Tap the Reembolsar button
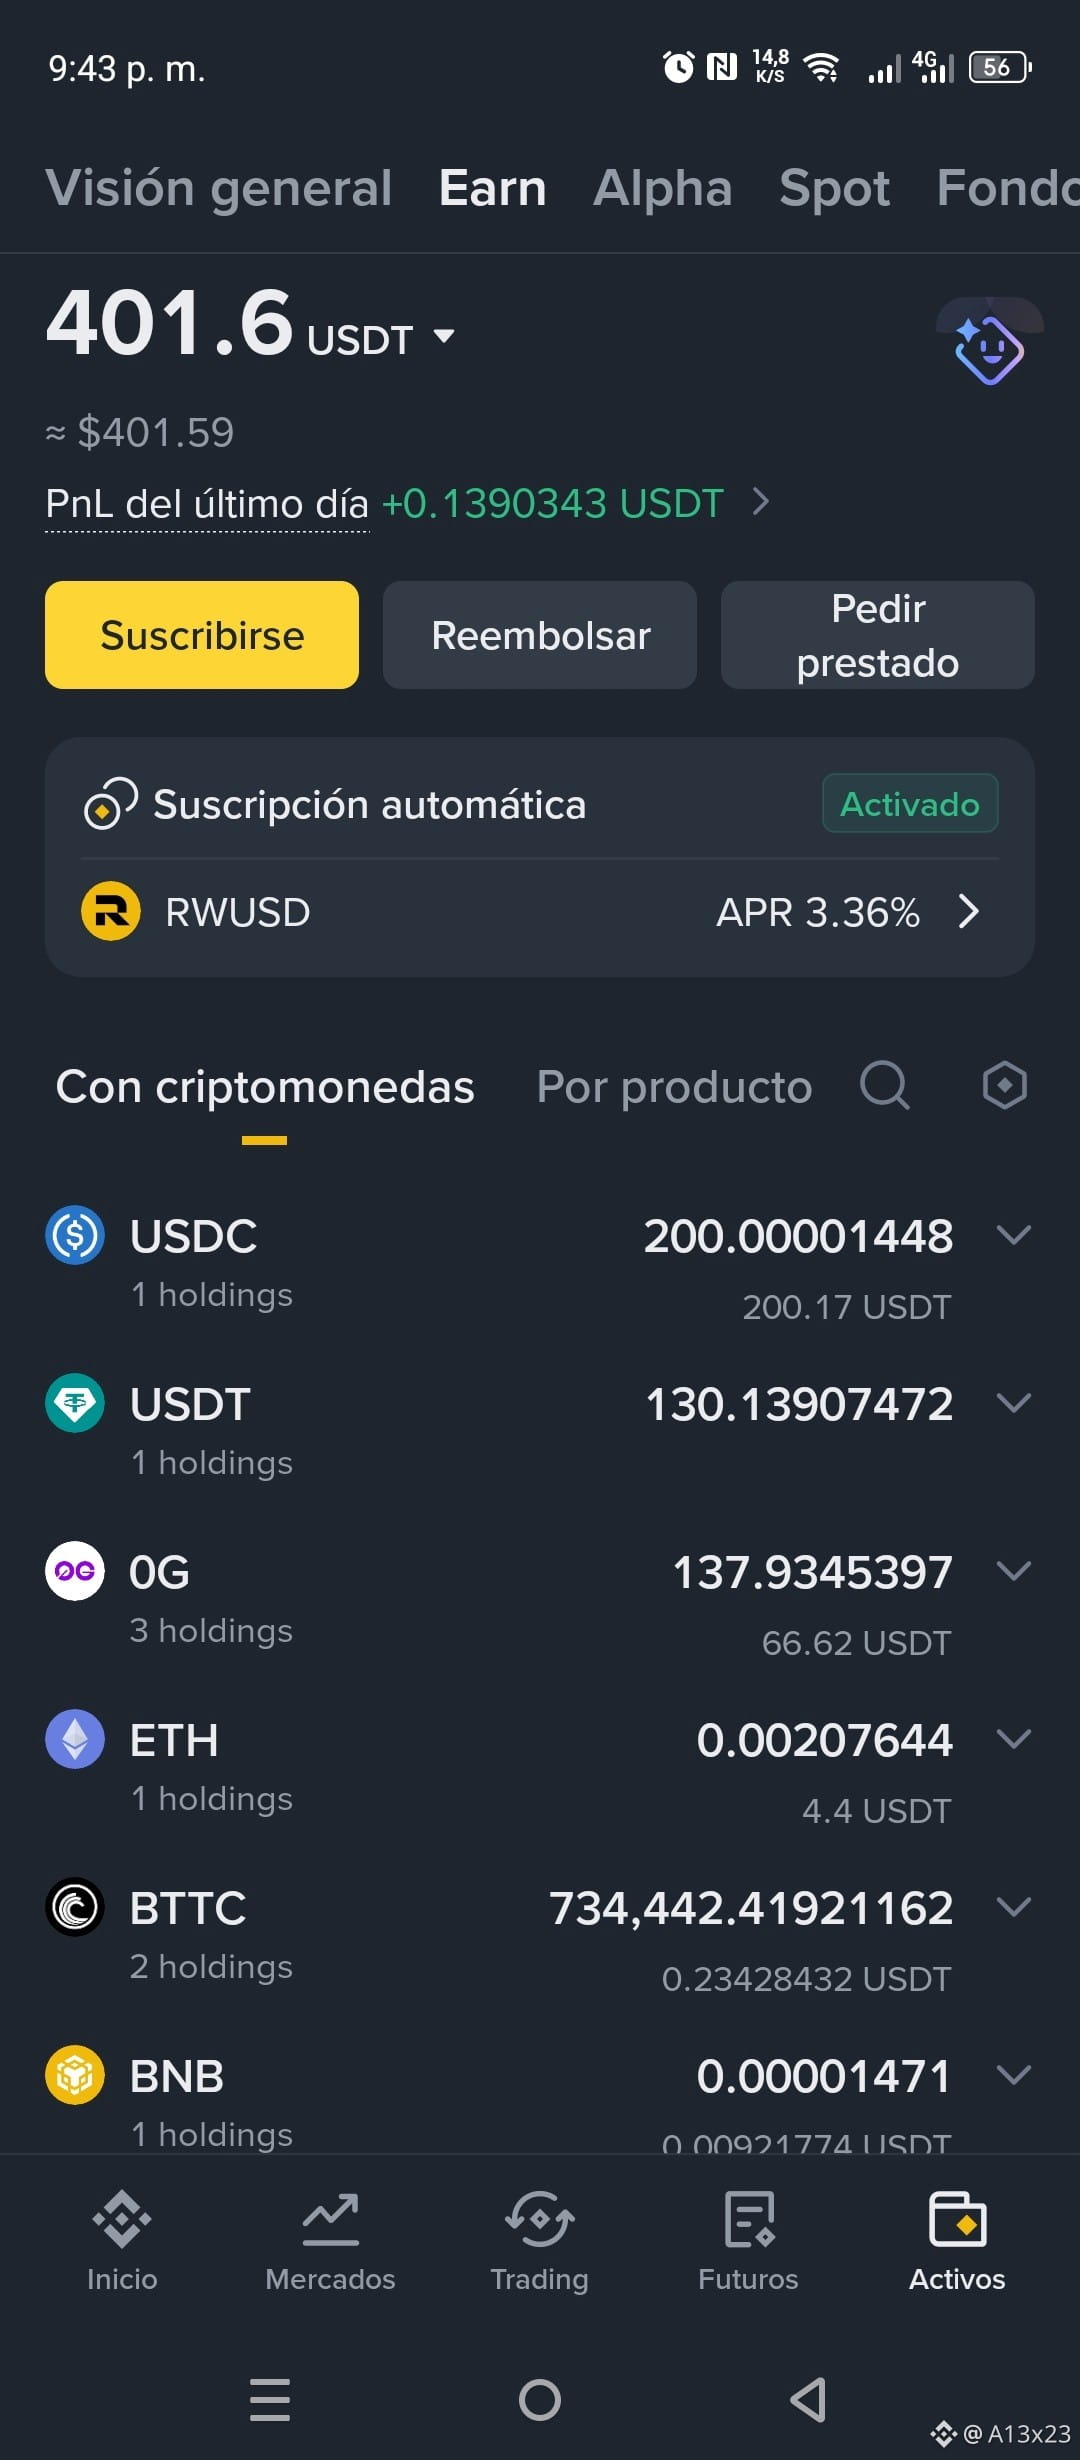 (x=540, y=635)
